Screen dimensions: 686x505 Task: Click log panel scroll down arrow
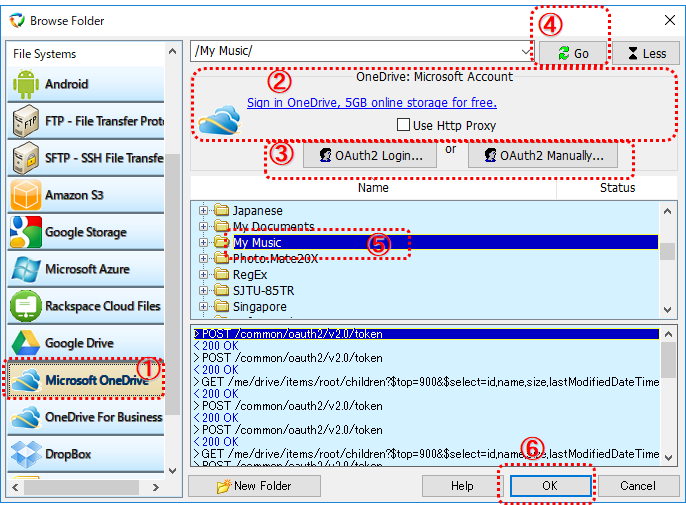(x=668, y=458)
